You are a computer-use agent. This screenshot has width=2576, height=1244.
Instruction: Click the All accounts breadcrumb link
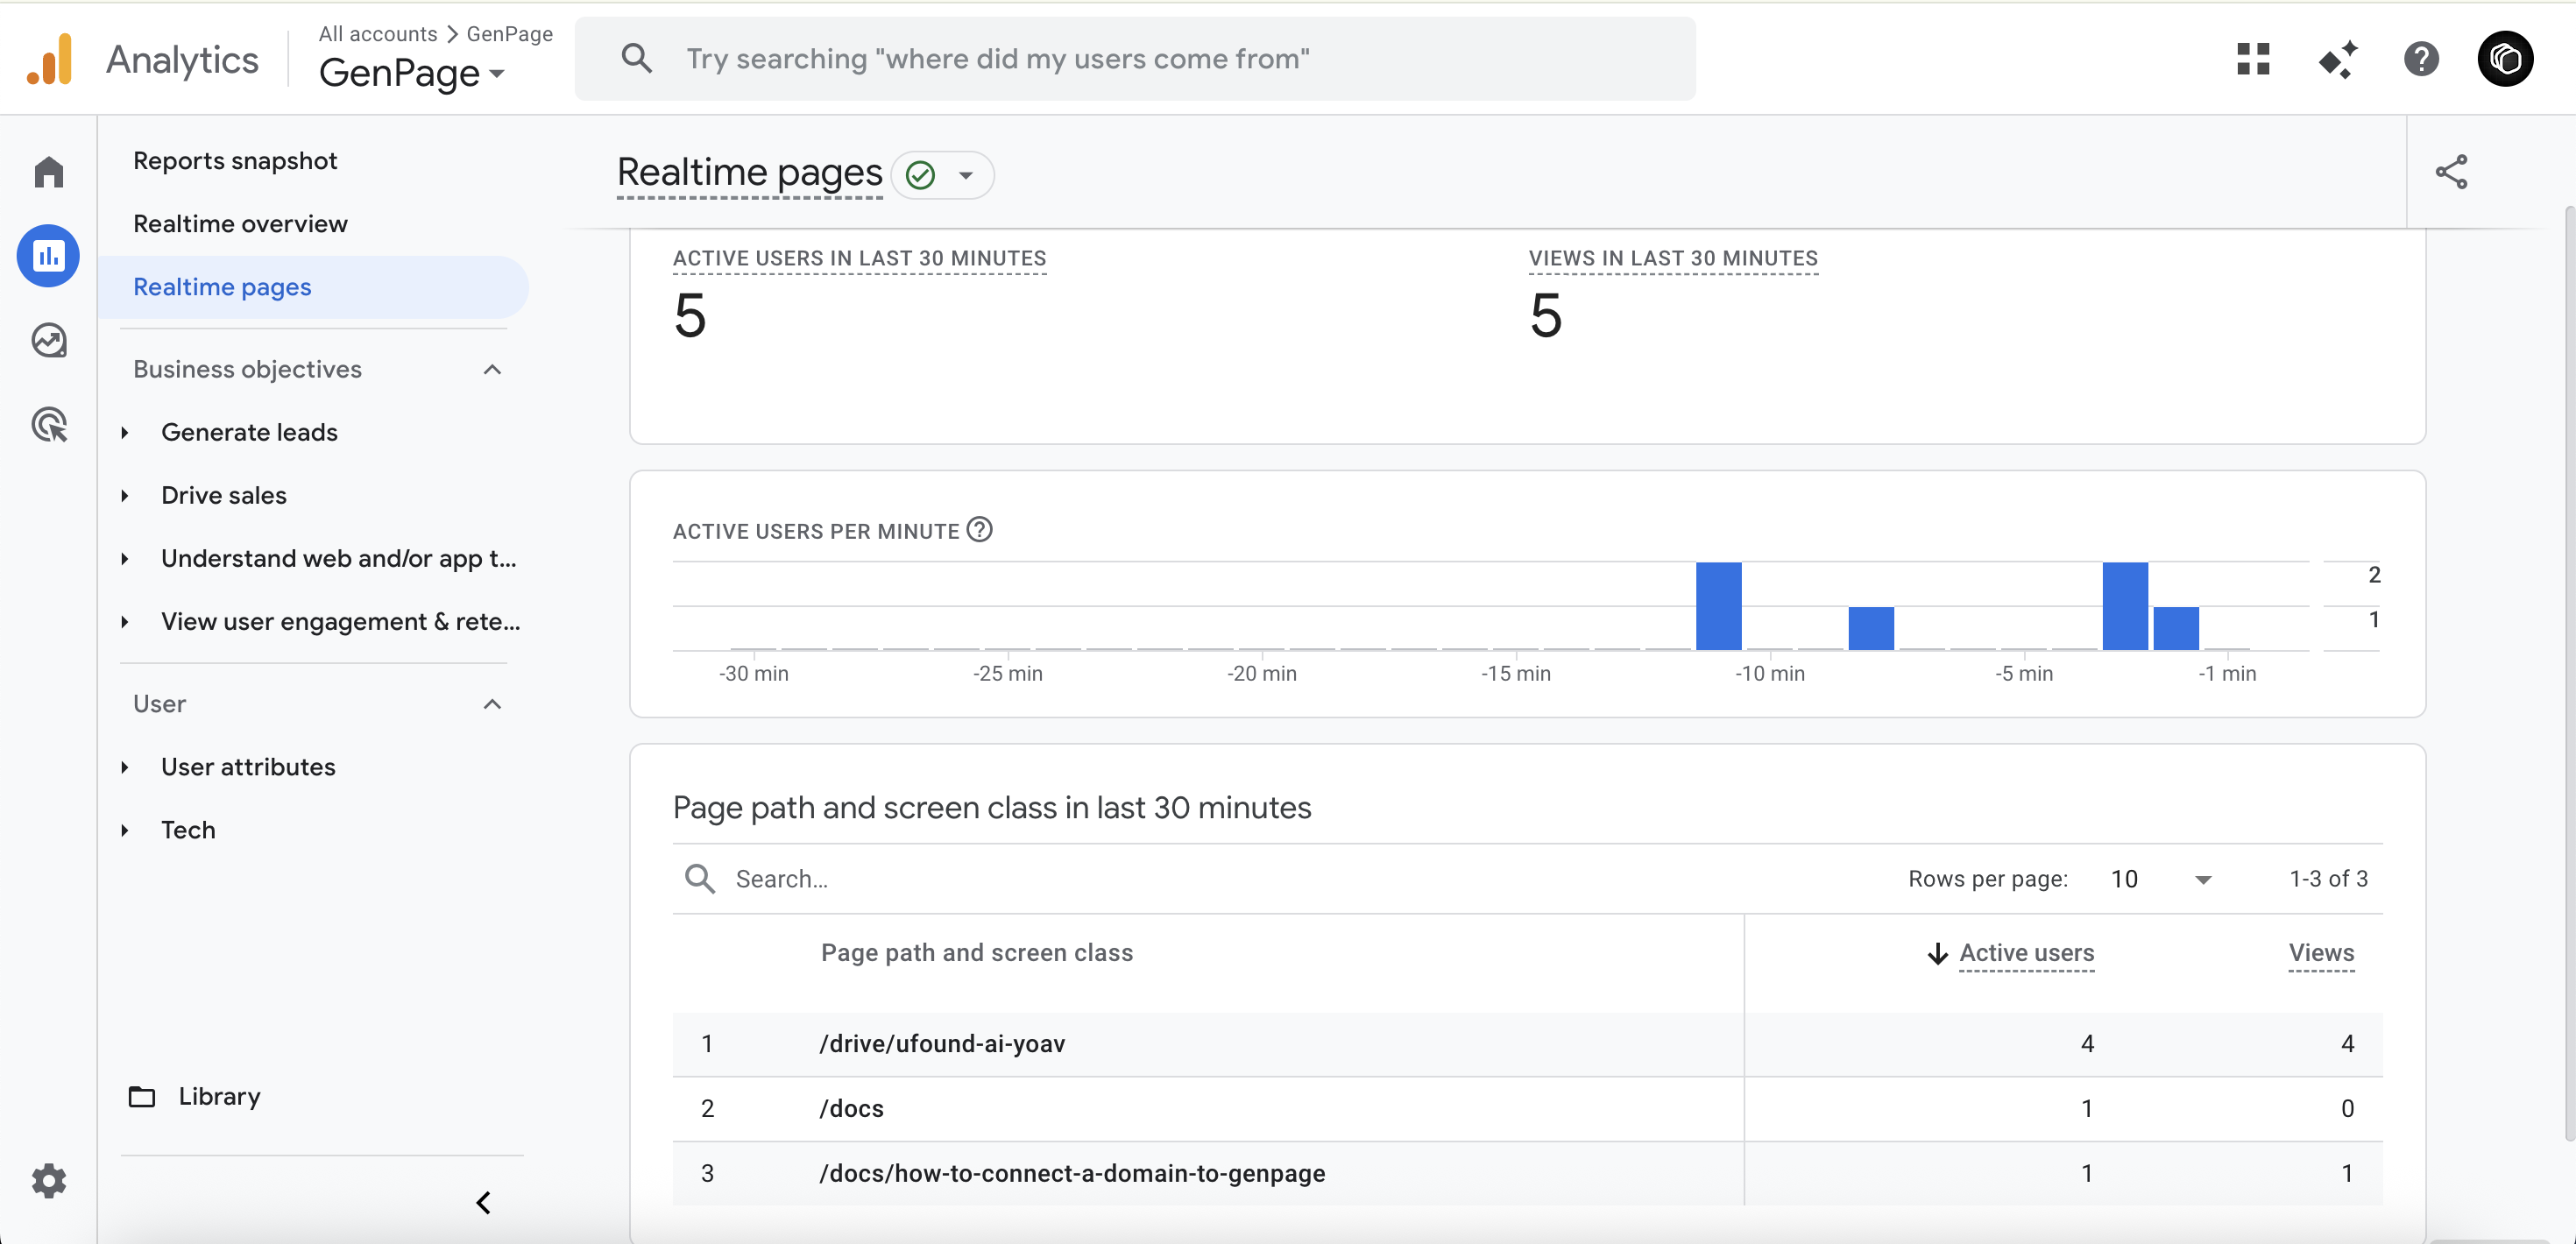tap(377, 34)
